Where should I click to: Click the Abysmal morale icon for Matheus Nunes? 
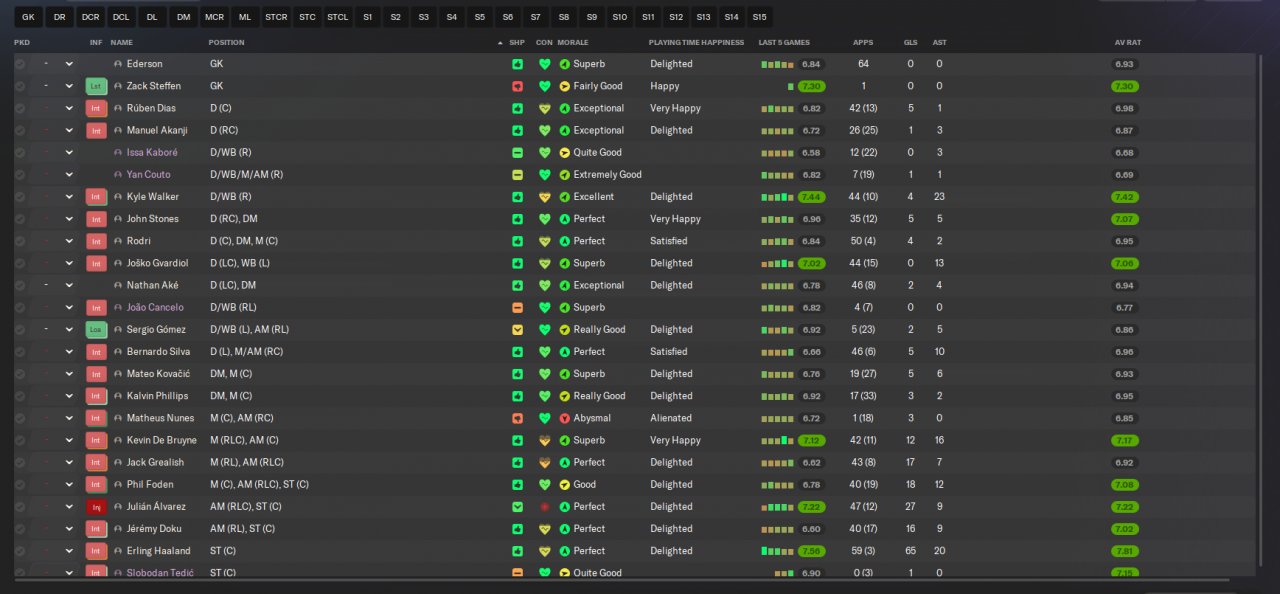point(564,418)
